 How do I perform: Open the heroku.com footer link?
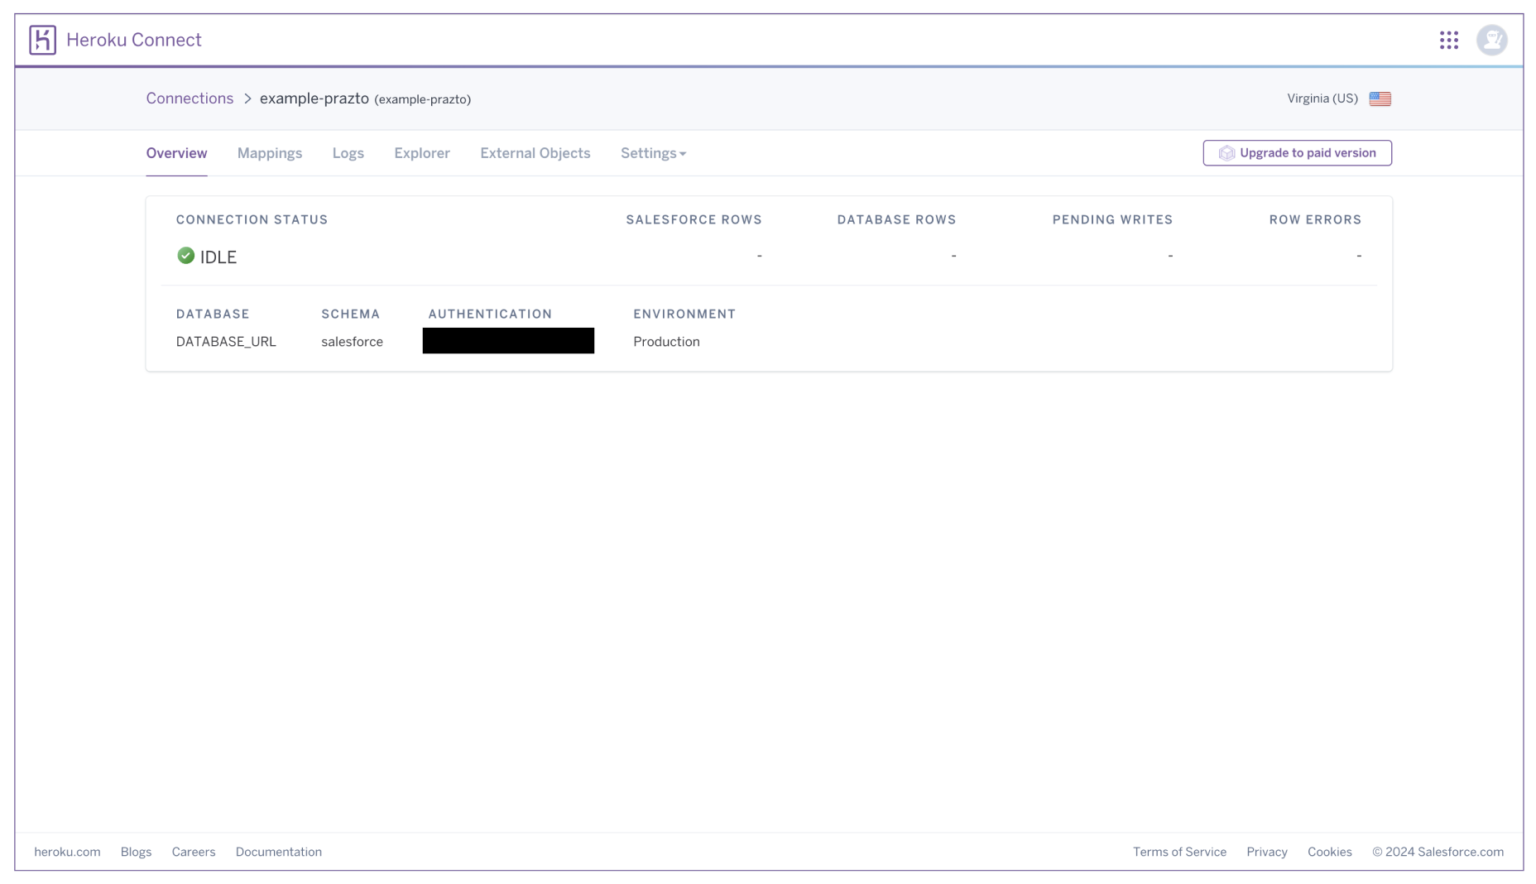pyautogui.click(x=66, y=851)
